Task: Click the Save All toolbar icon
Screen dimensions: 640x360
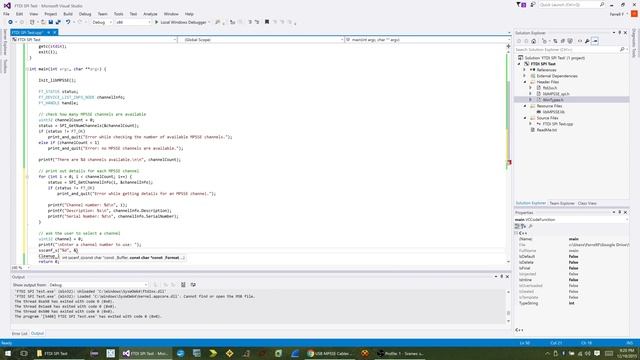Action: [x=58, y=22]
